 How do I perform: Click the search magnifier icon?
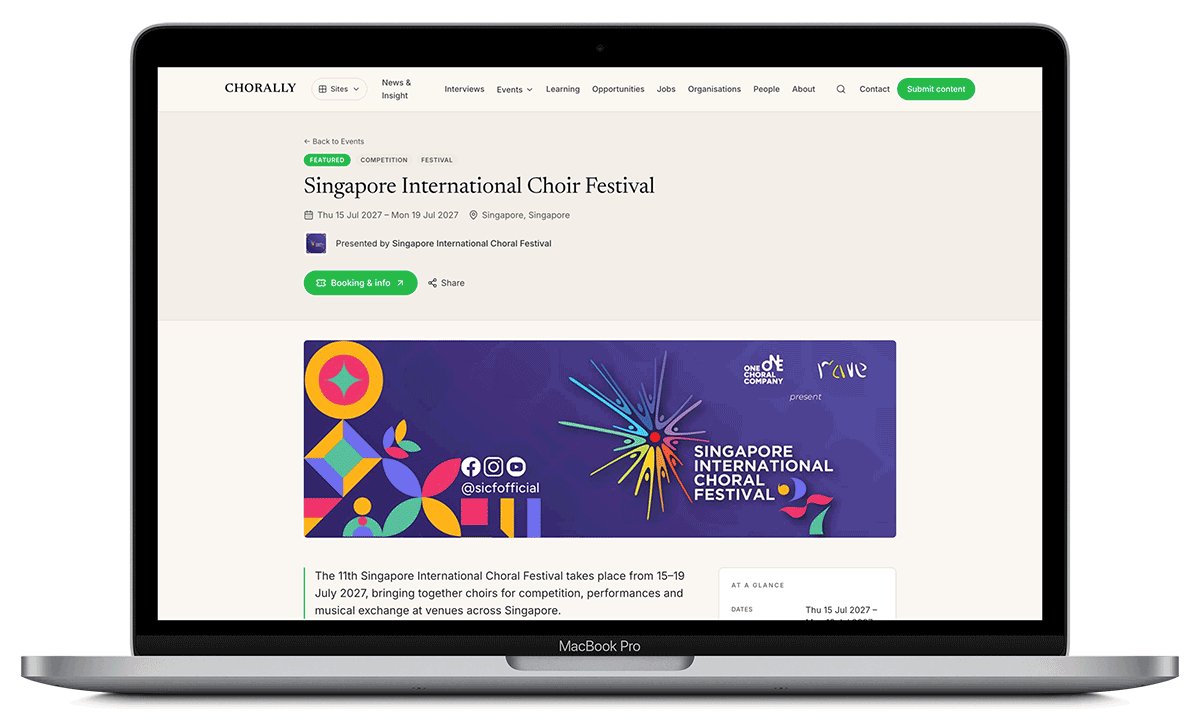click(x=841, y=89)
